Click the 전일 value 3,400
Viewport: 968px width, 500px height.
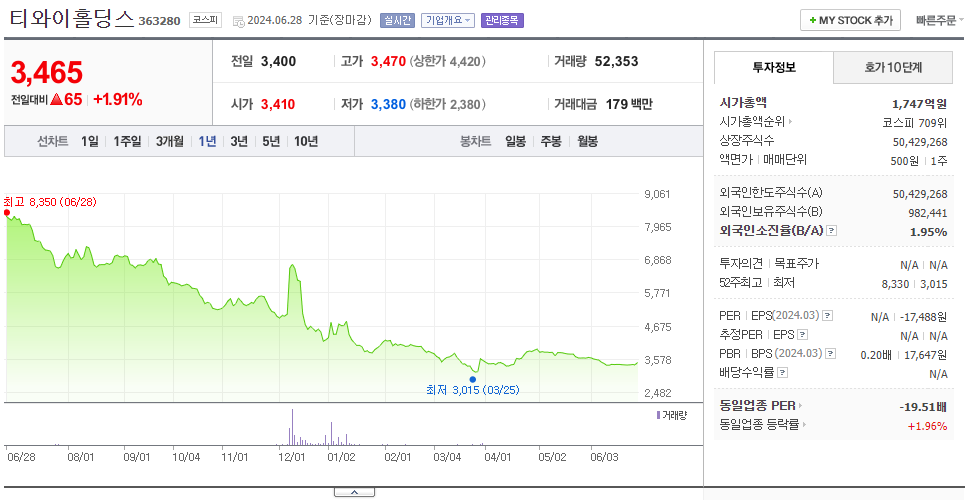[278, 62]
